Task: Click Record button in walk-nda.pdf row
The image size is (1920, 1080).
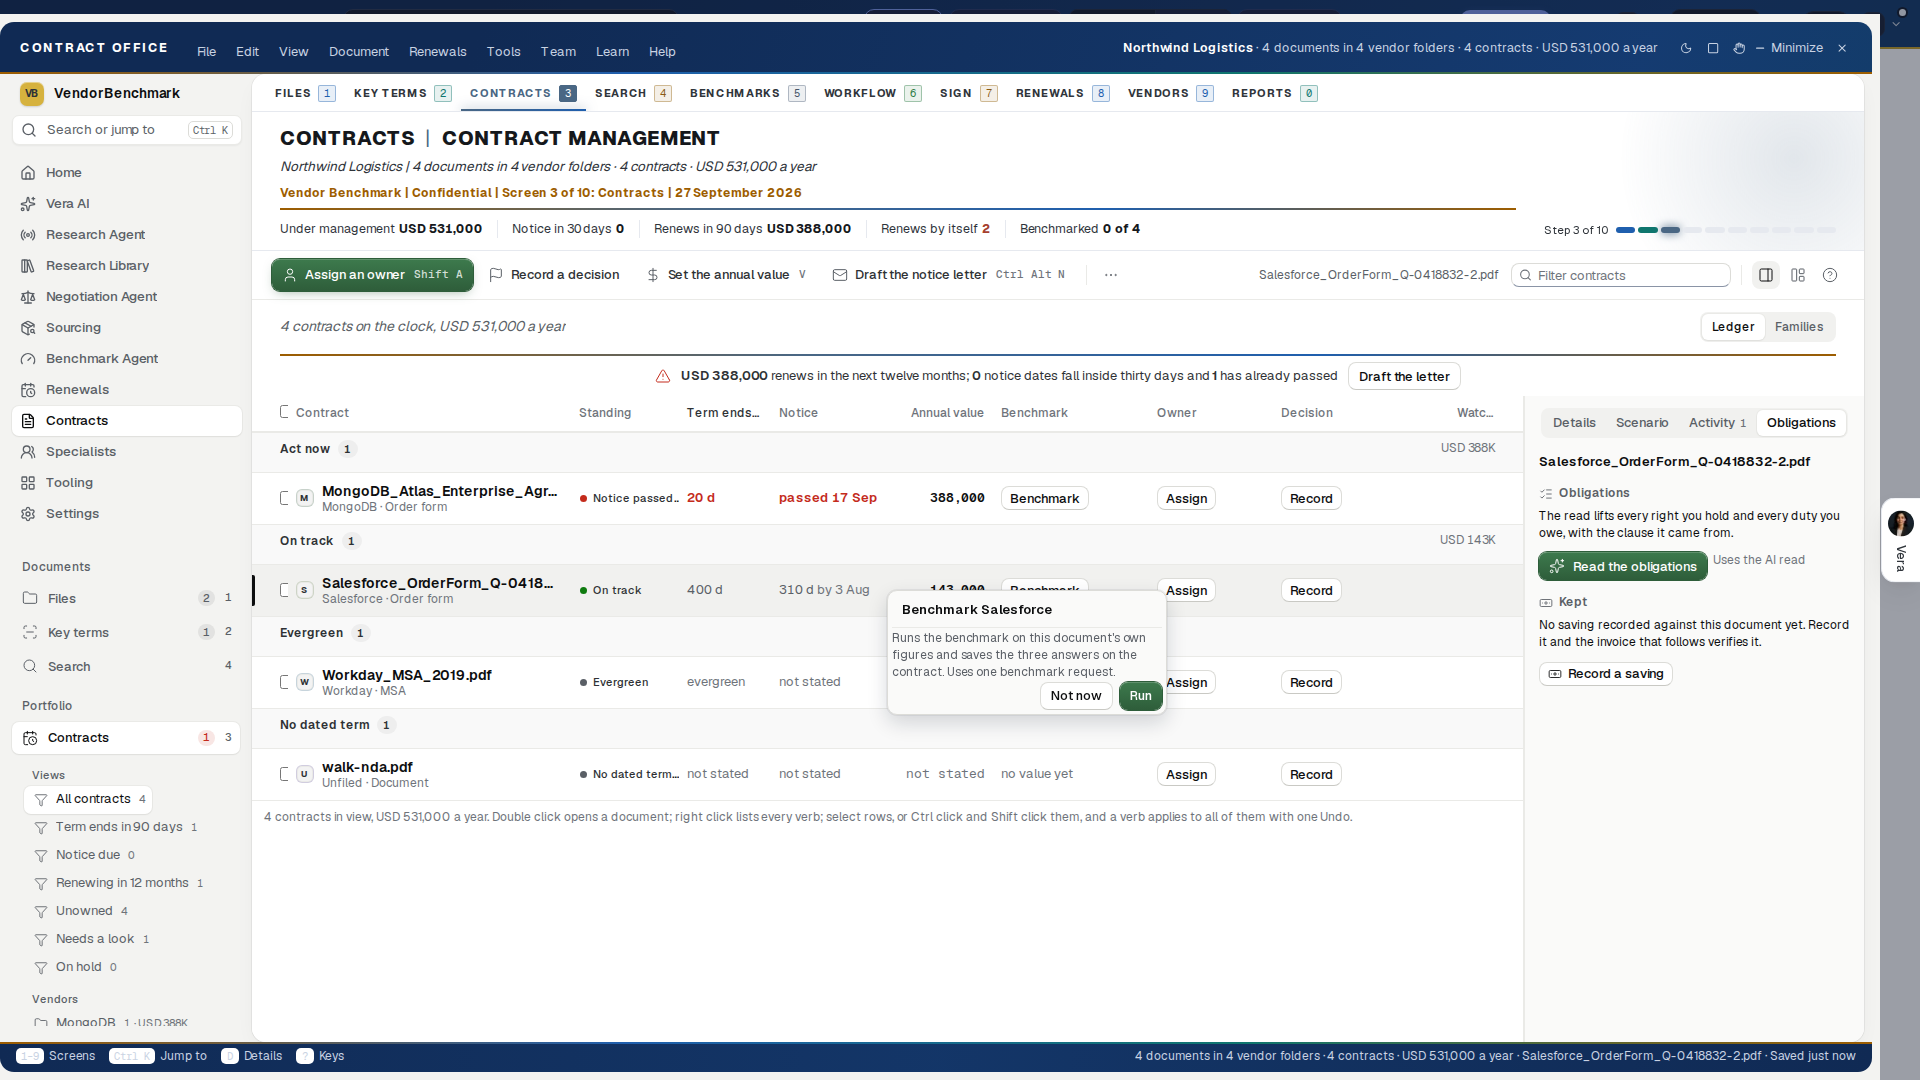Action: [x=1311, y=774]
